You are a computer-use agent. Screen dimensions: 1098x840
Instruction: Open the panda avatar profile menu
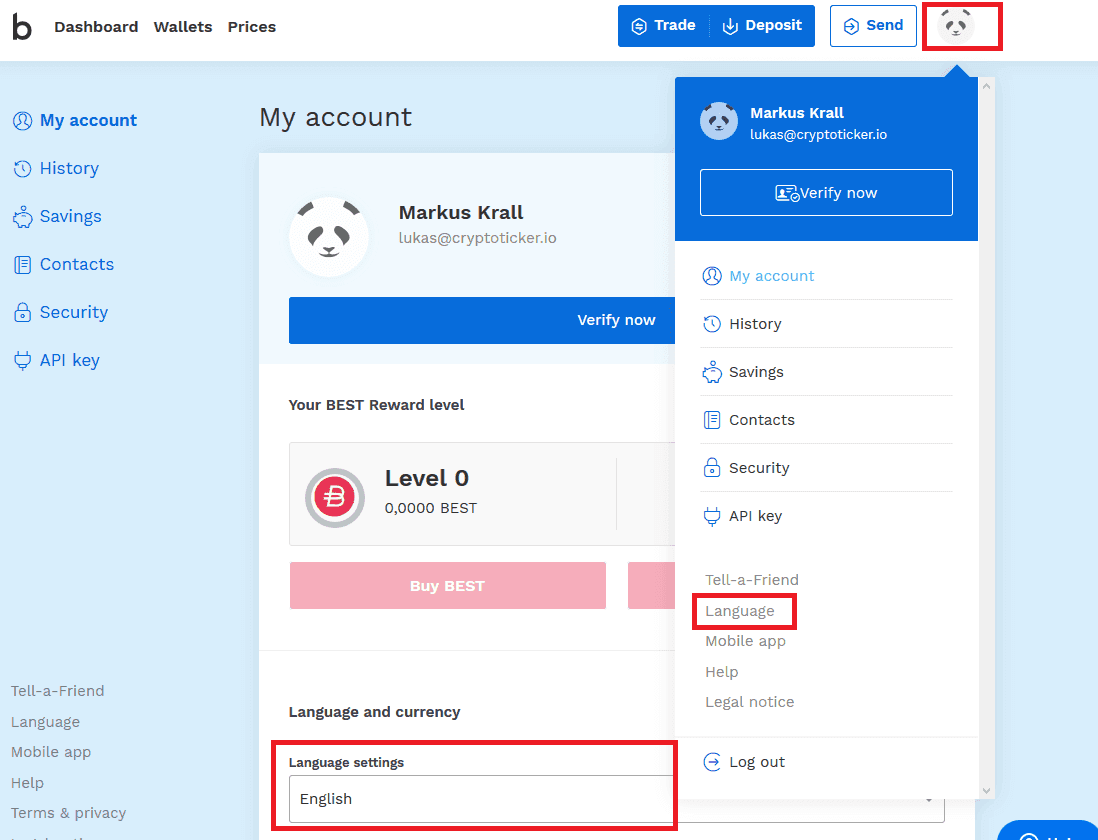957,26
